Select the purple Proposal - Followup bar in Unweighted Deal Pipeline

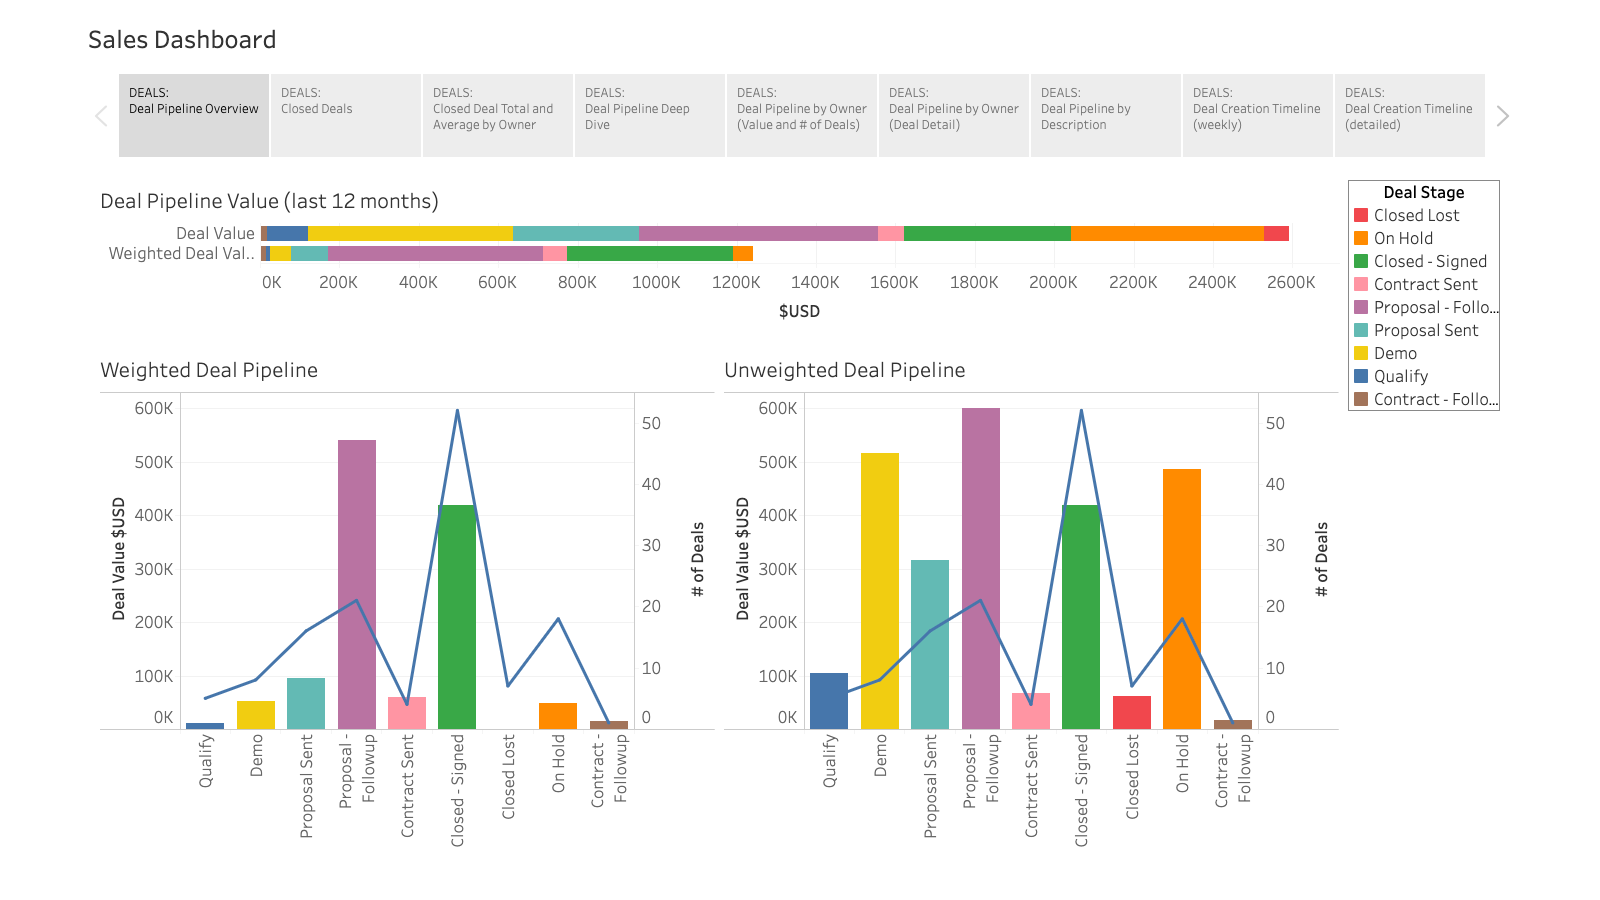click(x=981, y=560)
